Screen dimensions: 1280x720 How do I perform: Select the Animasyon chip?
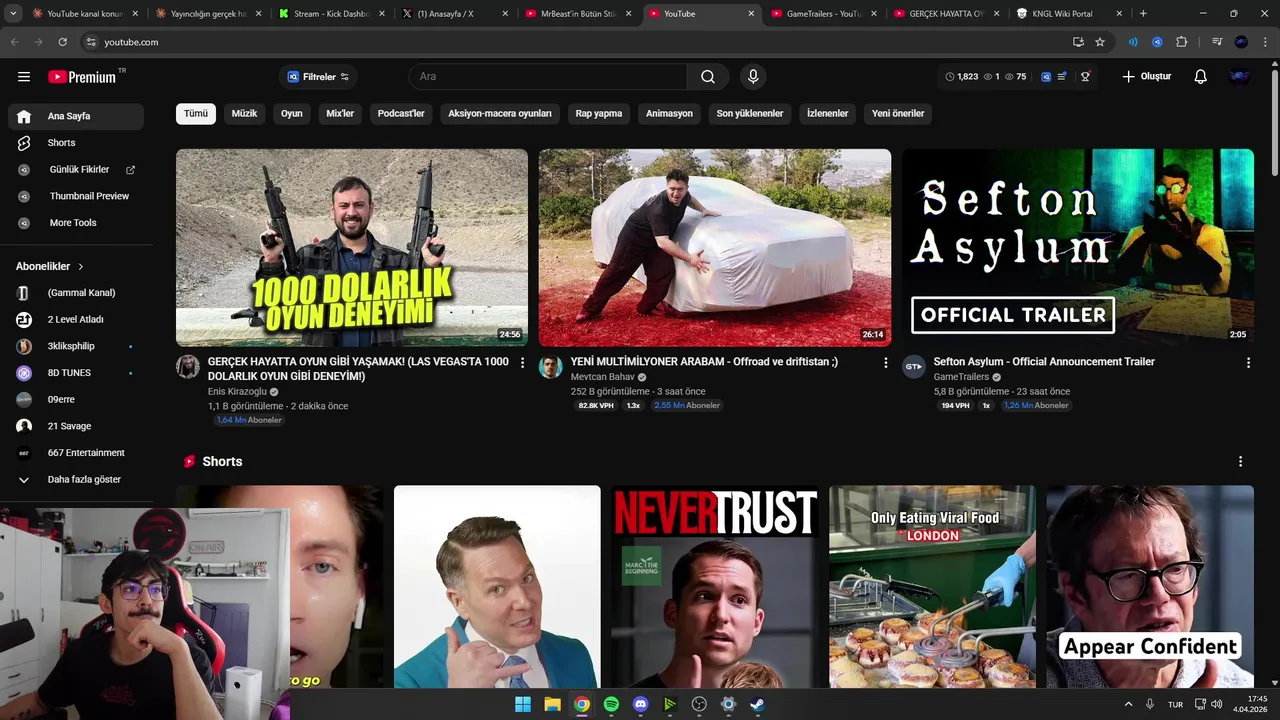(x=669, y=114)
